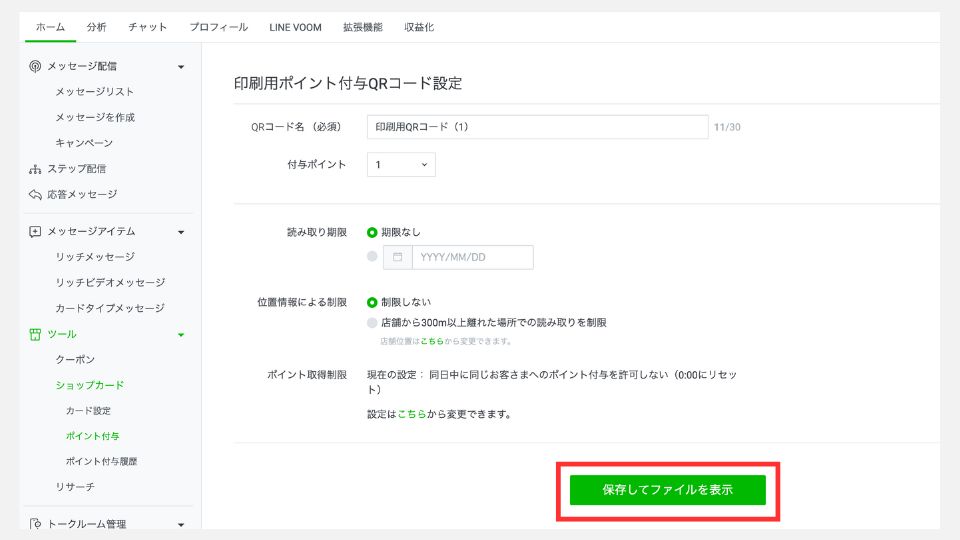Select the 期限なし radio button
This screenshot has width=960, height=540.
tap(372, 232)
